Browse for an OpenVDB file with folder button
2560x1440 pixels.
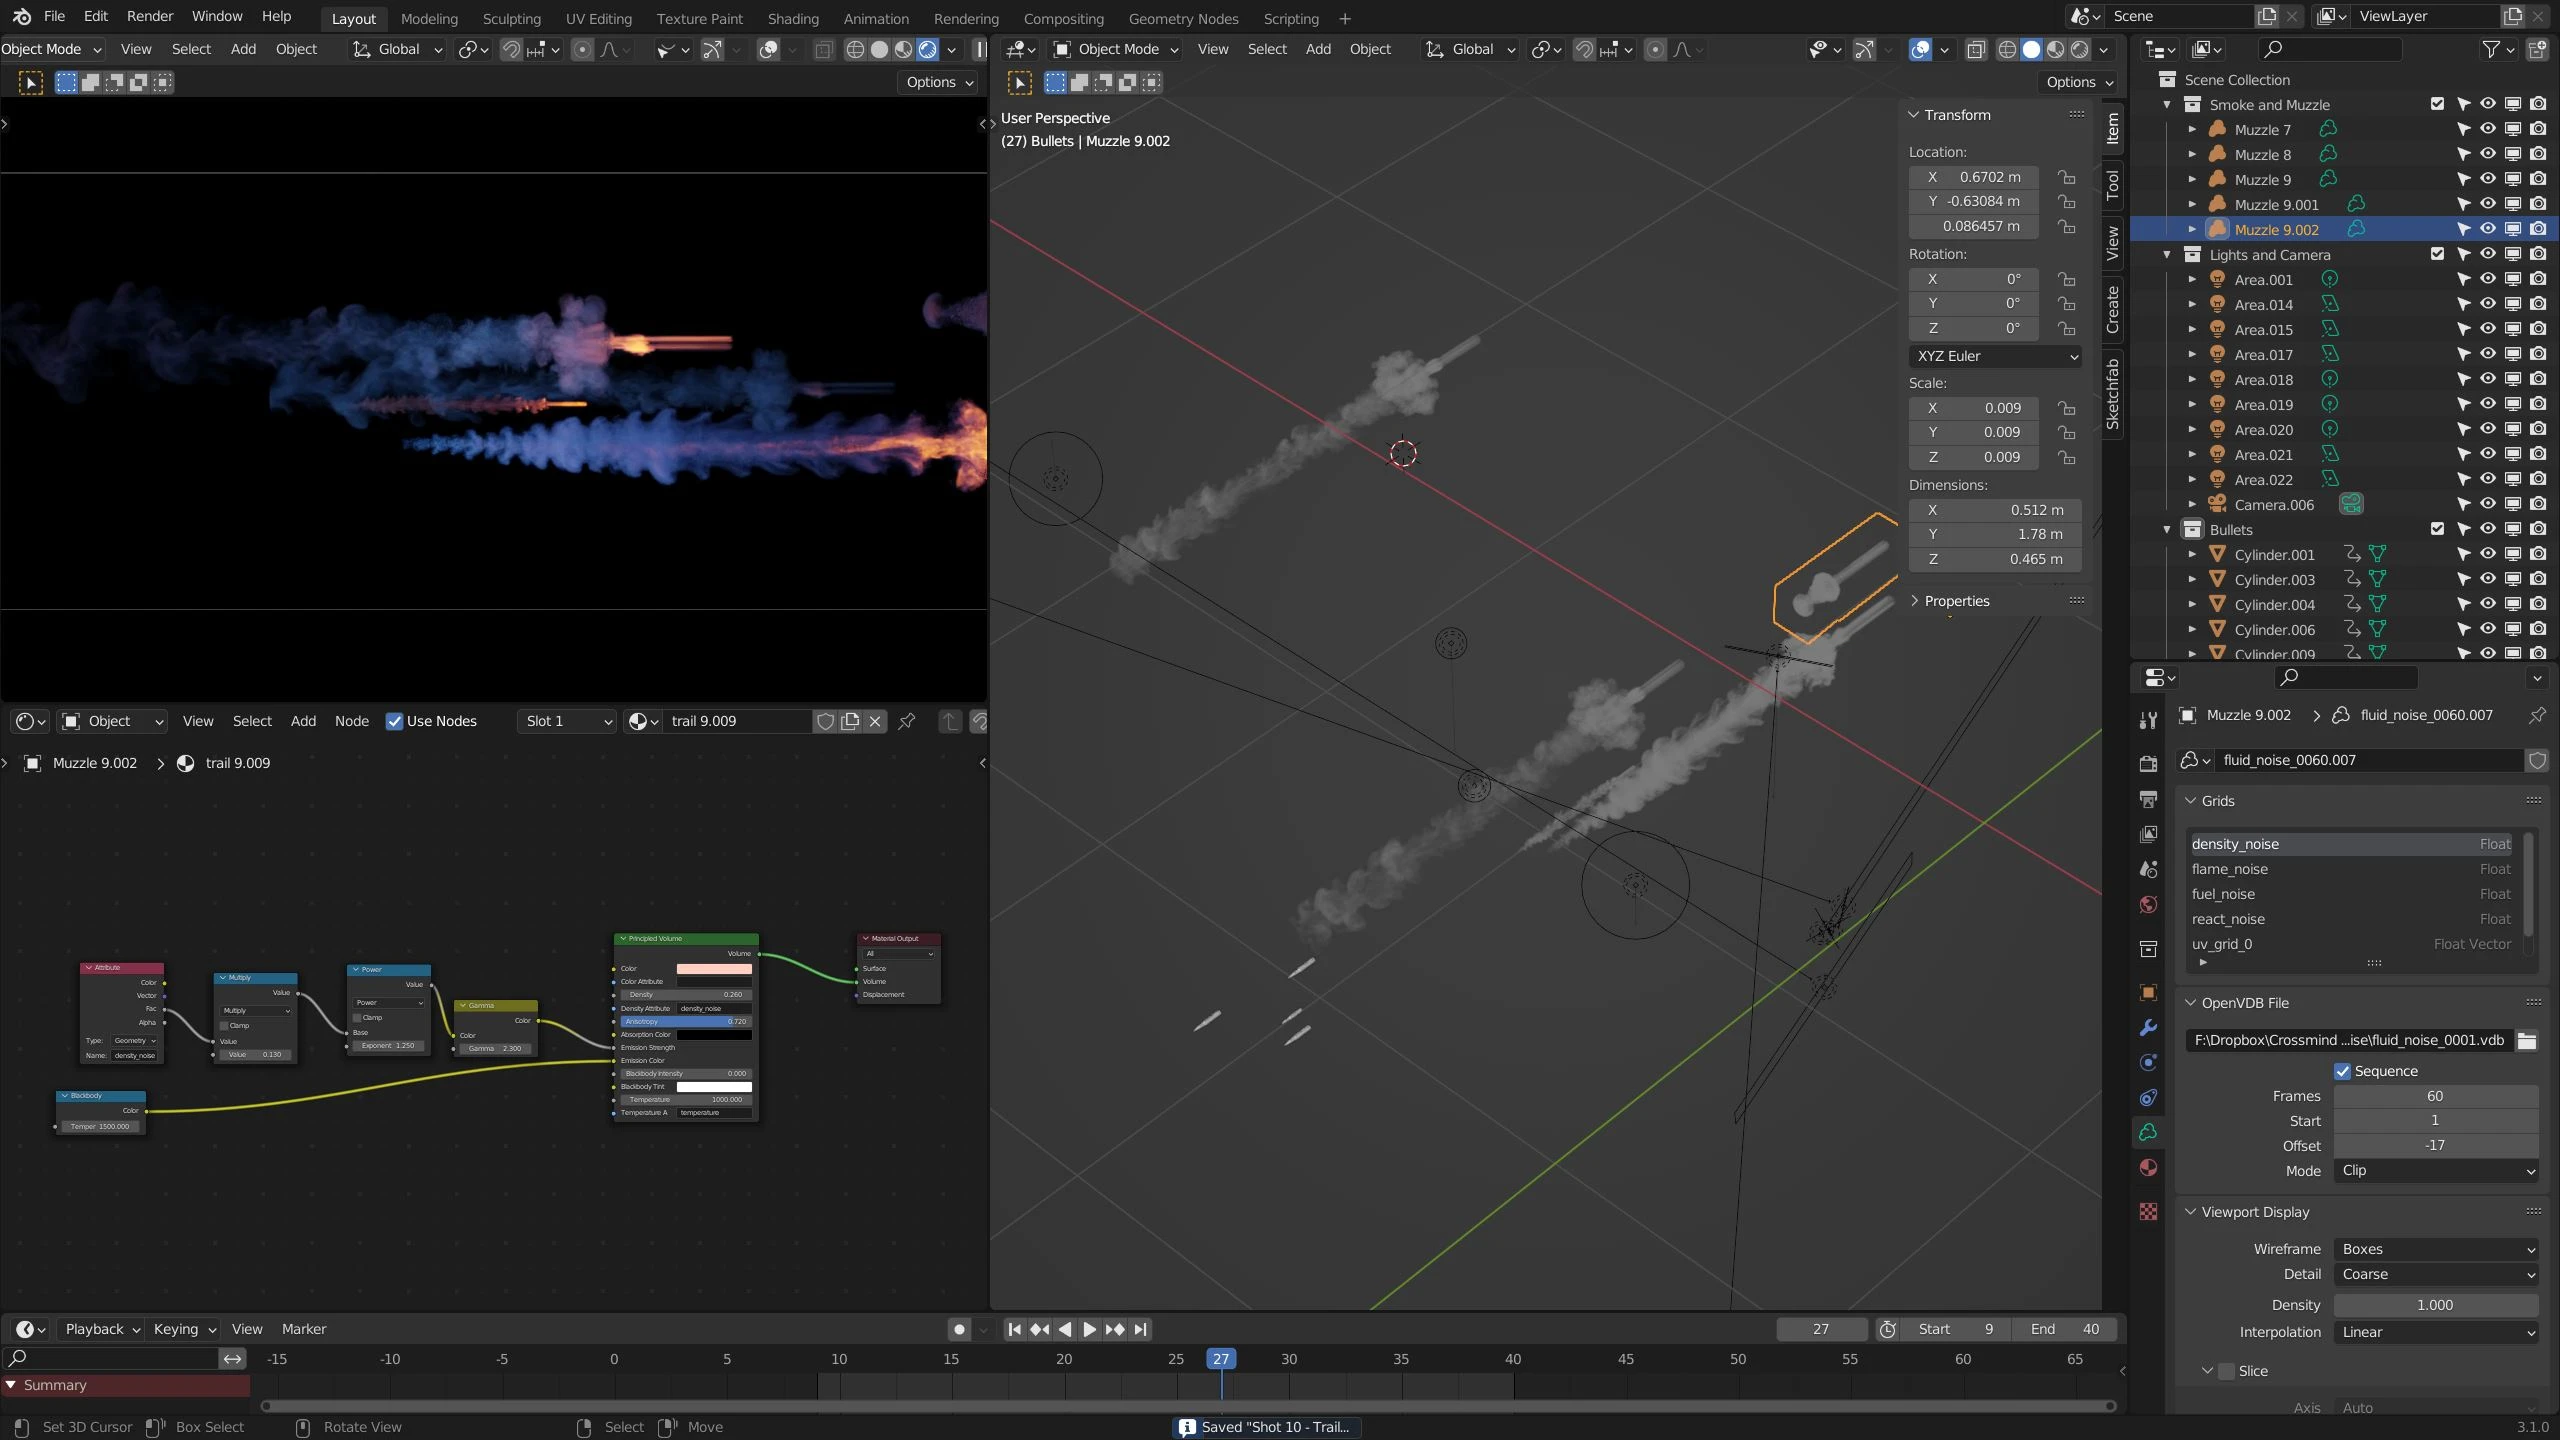click(2528, 1040)
